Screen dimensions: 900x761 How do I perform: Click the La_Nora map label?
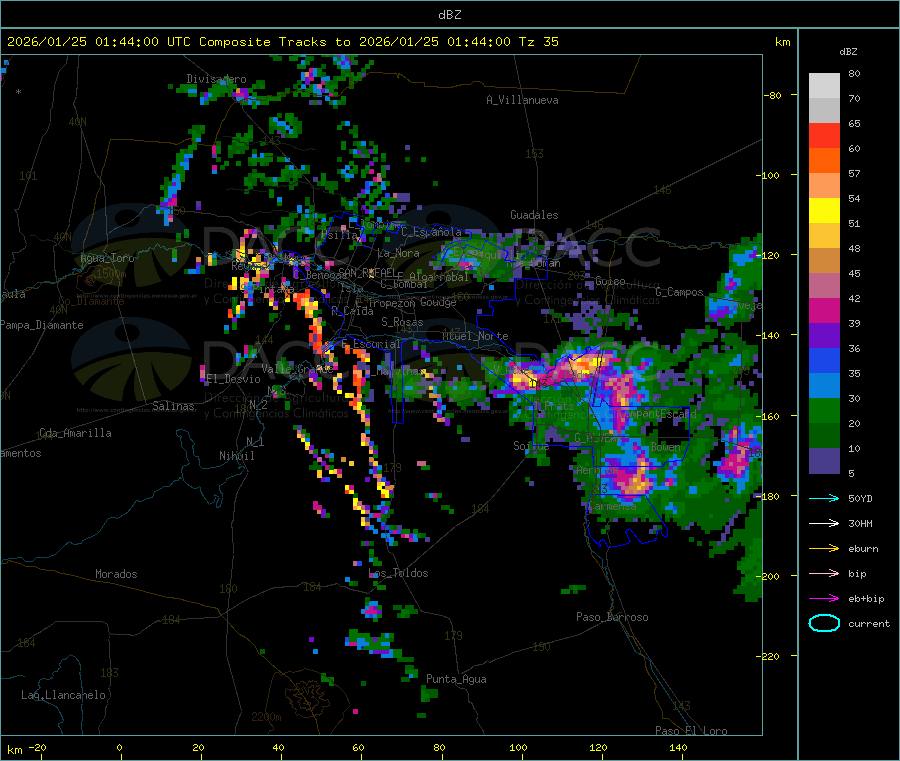(399, 253)
